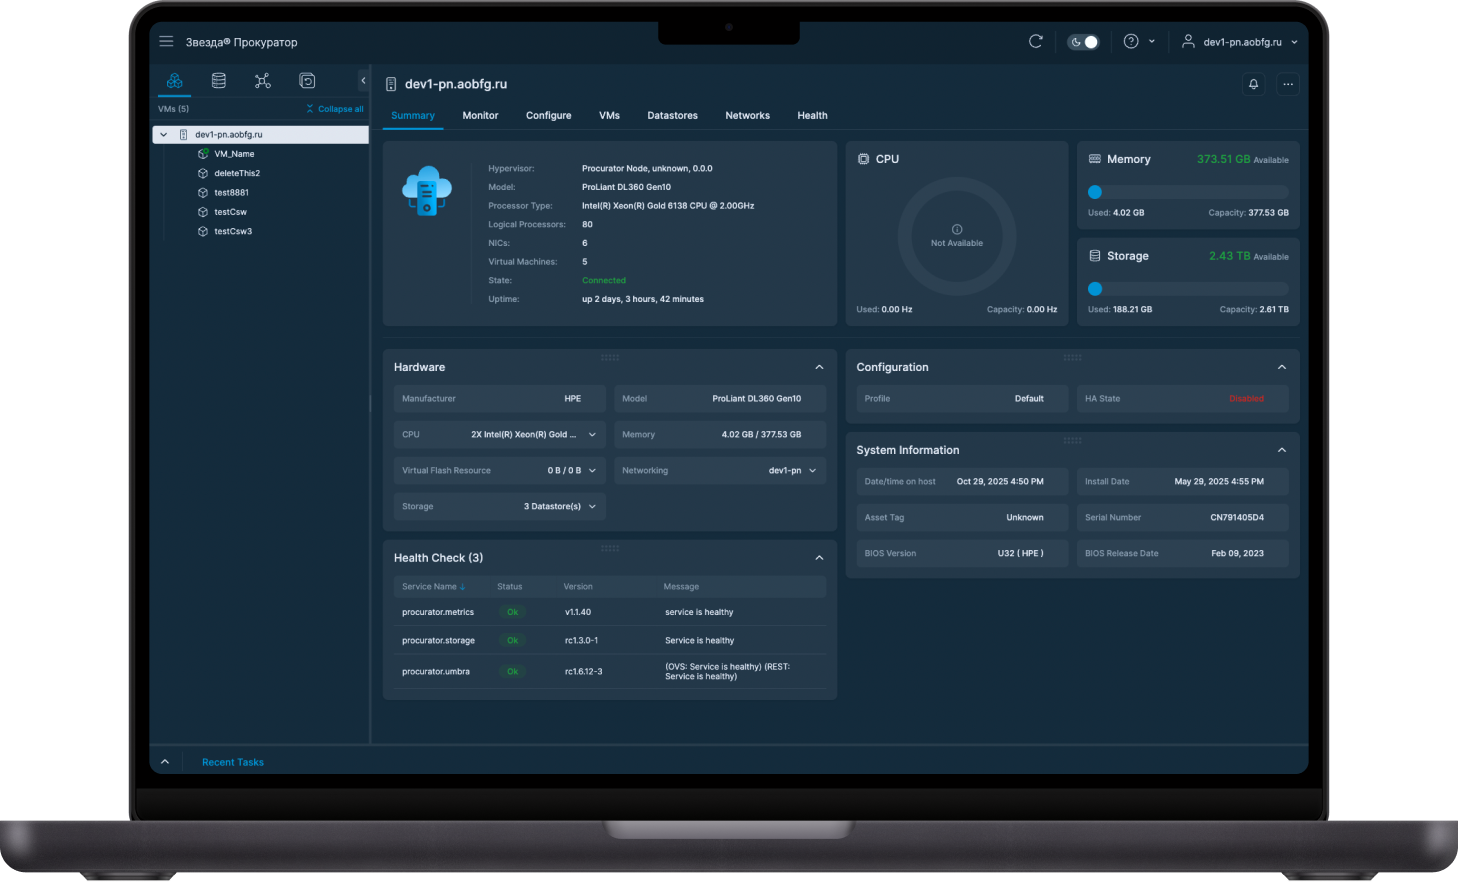Open the CPU dropdown in Hardware panel
The width and height of the screenshot is (1458, 882).
(x=593, y=434)
